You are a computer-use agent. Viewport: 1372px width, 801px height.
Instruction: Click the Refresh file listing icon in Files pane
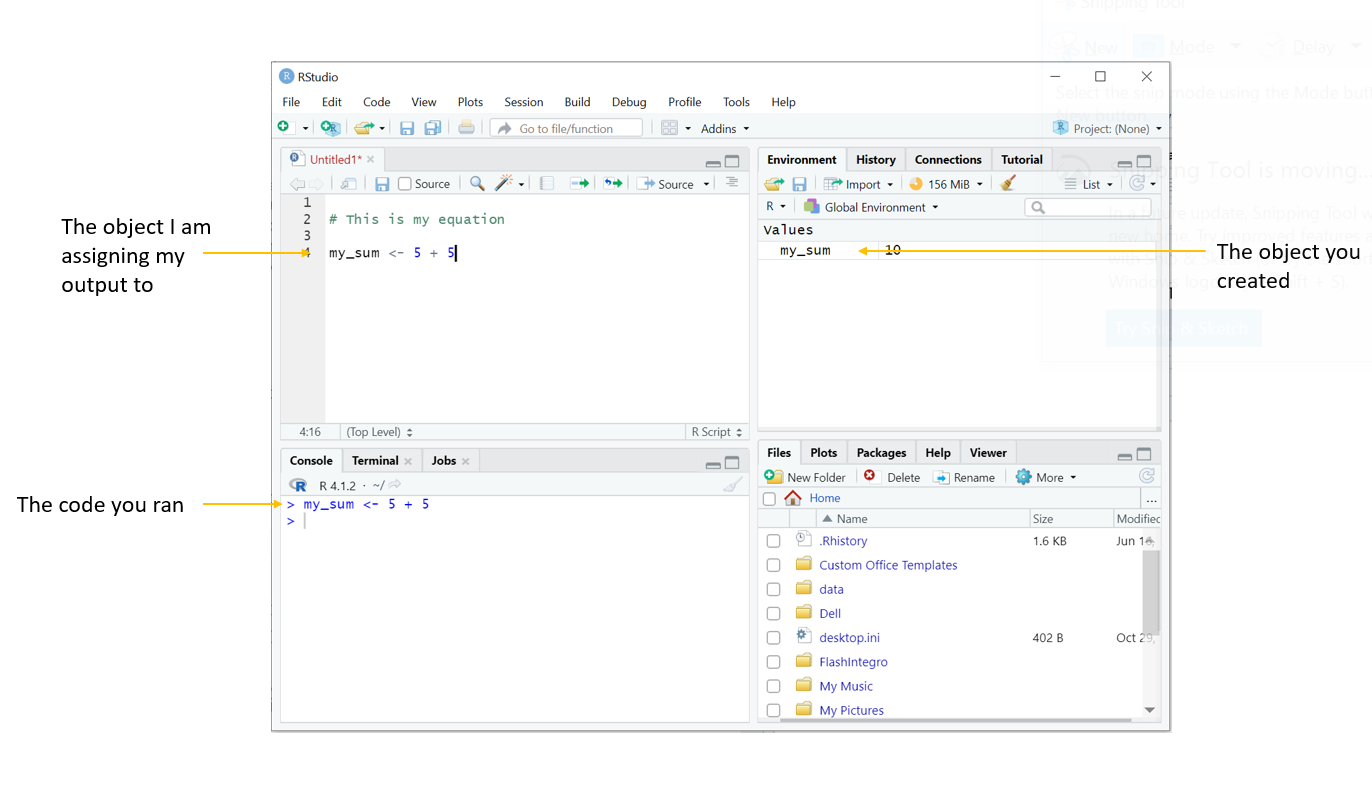1147,477
